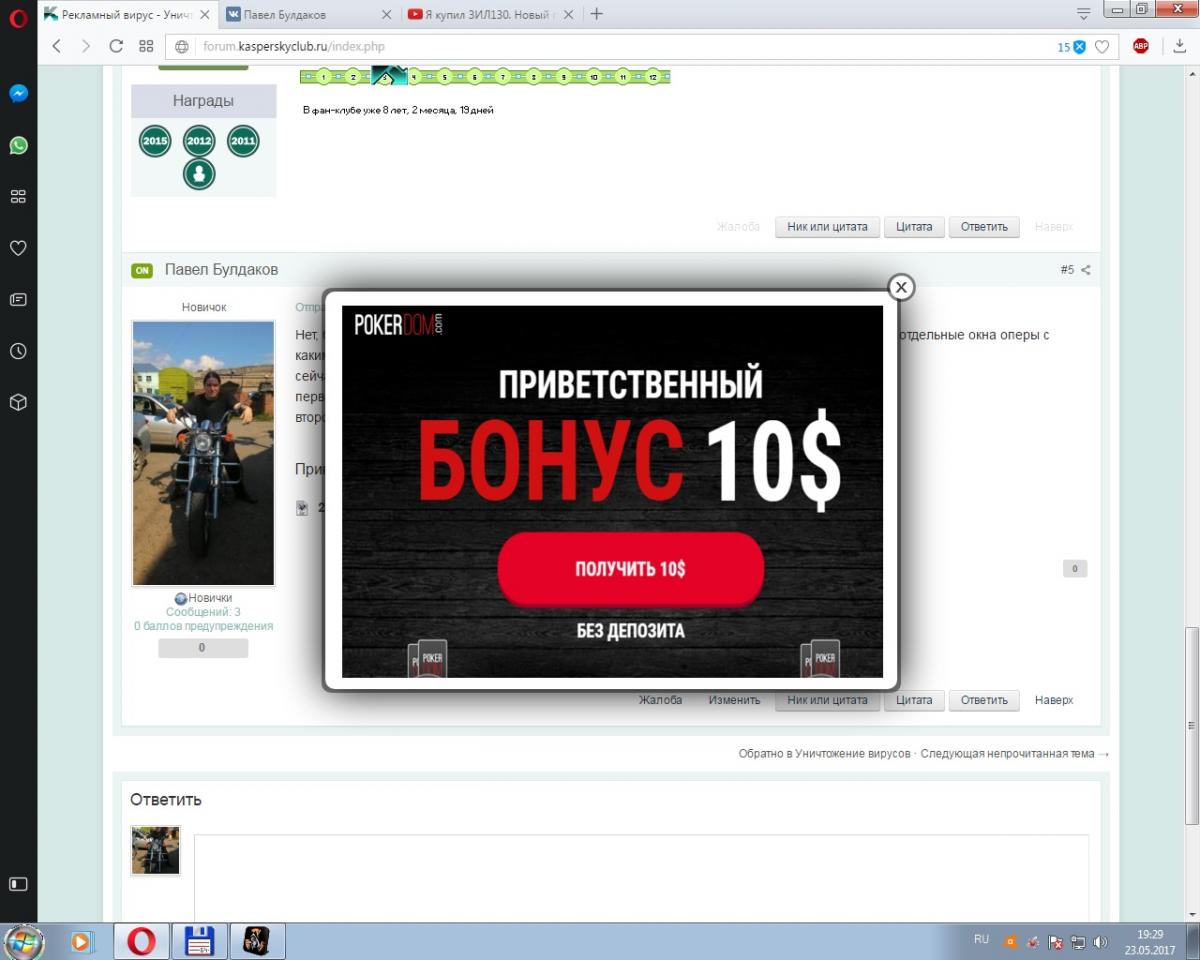Open Messenger in the Opera sidebar
Image resolution: width=1200 pixels, height=960 pixels.
[18, 93]
